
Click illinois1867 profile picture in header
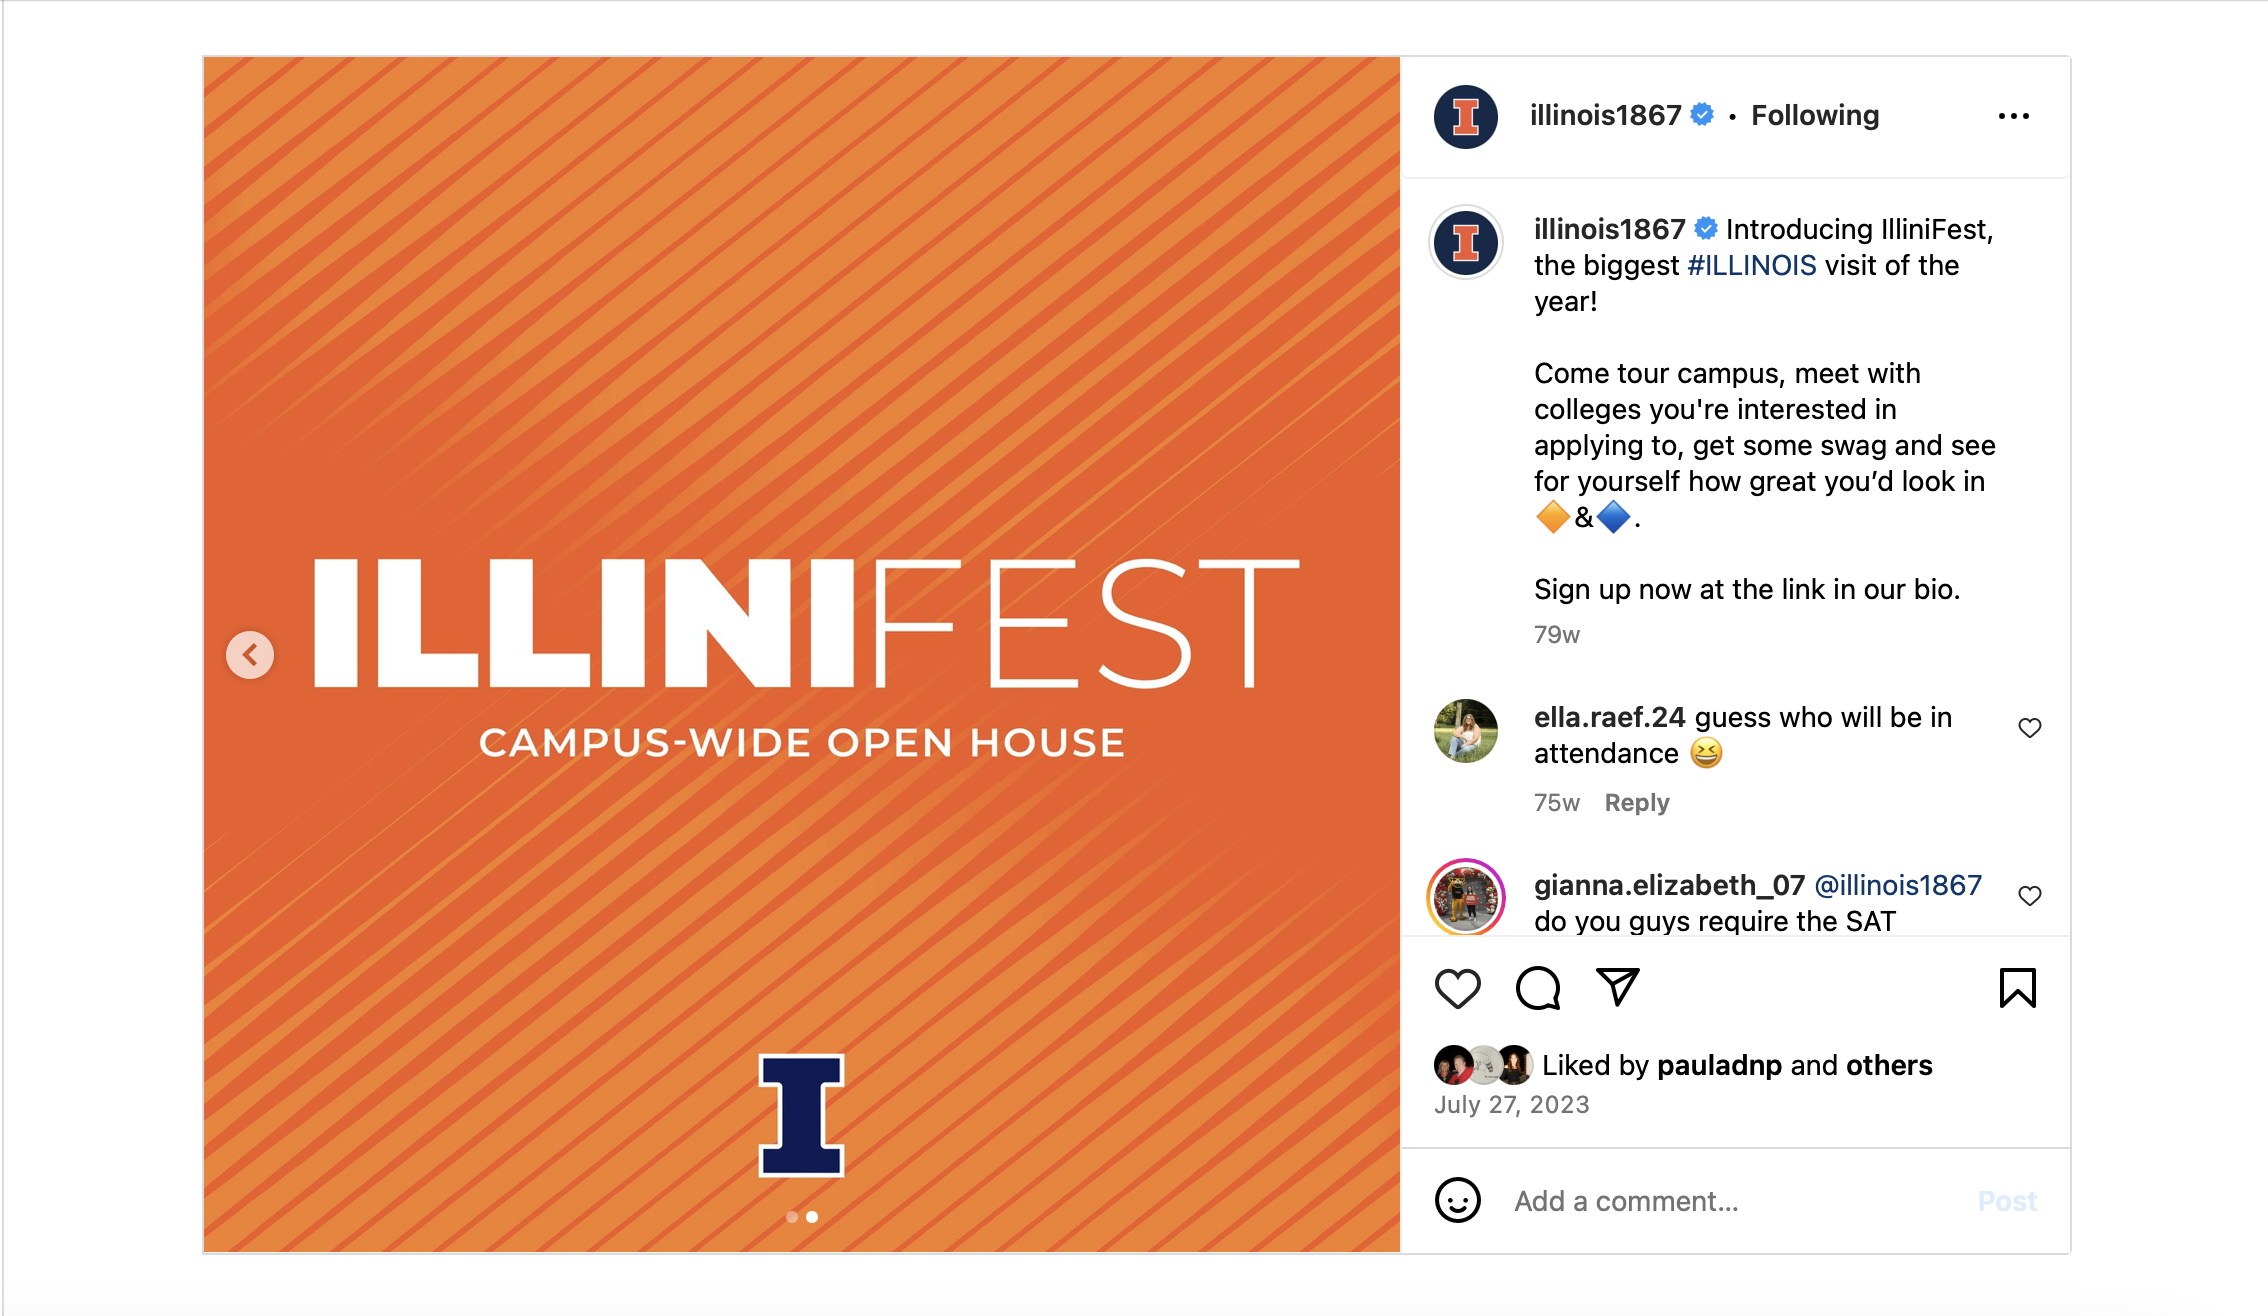[x=1465, y=116]
